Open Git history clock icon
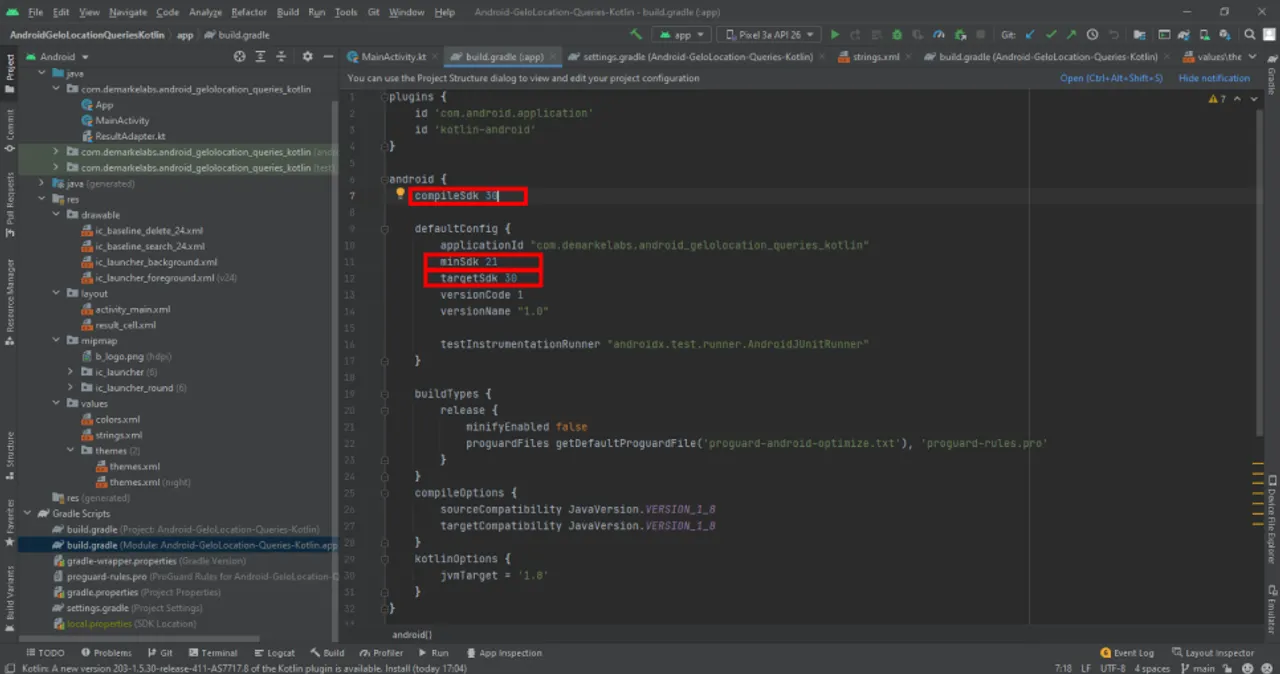Screen dimensions: 1280x674 pos(1092,35)
